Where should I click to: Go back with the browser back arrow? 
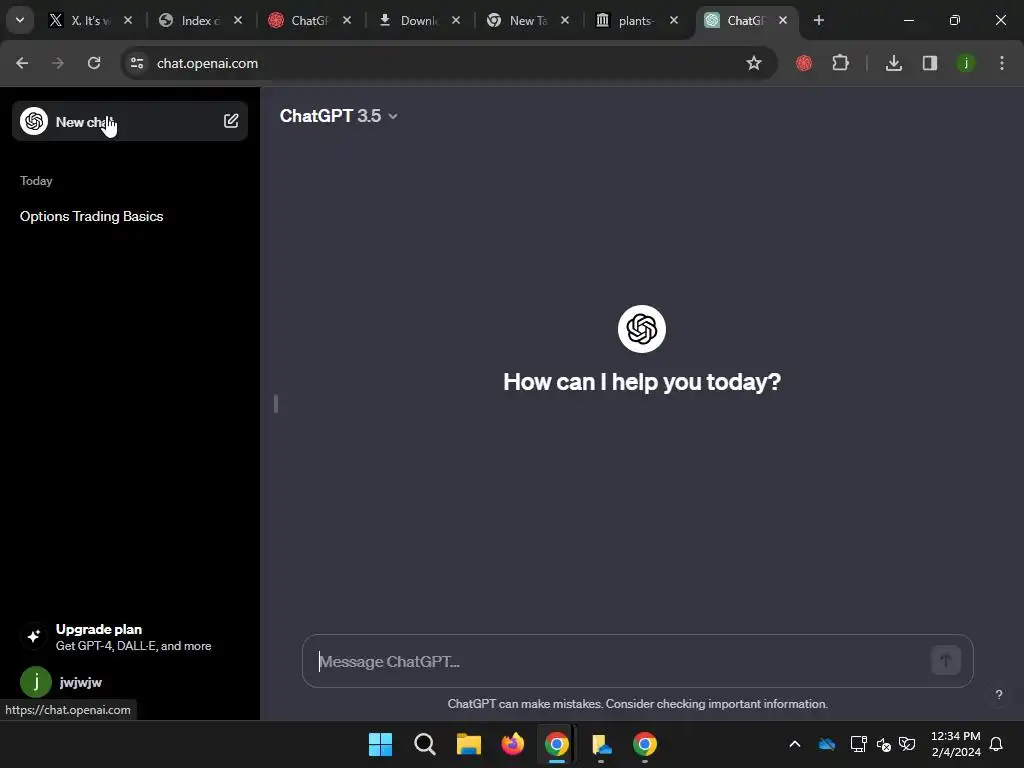tap(22, 63)
